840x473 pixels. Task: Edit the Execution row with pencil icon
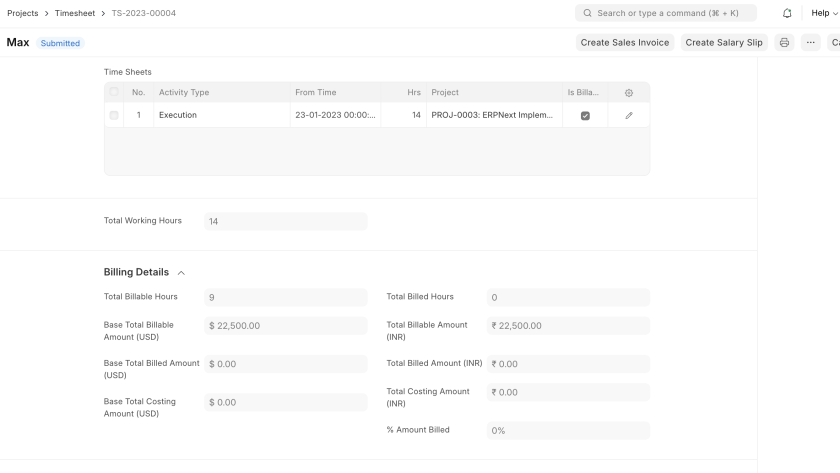629,116
